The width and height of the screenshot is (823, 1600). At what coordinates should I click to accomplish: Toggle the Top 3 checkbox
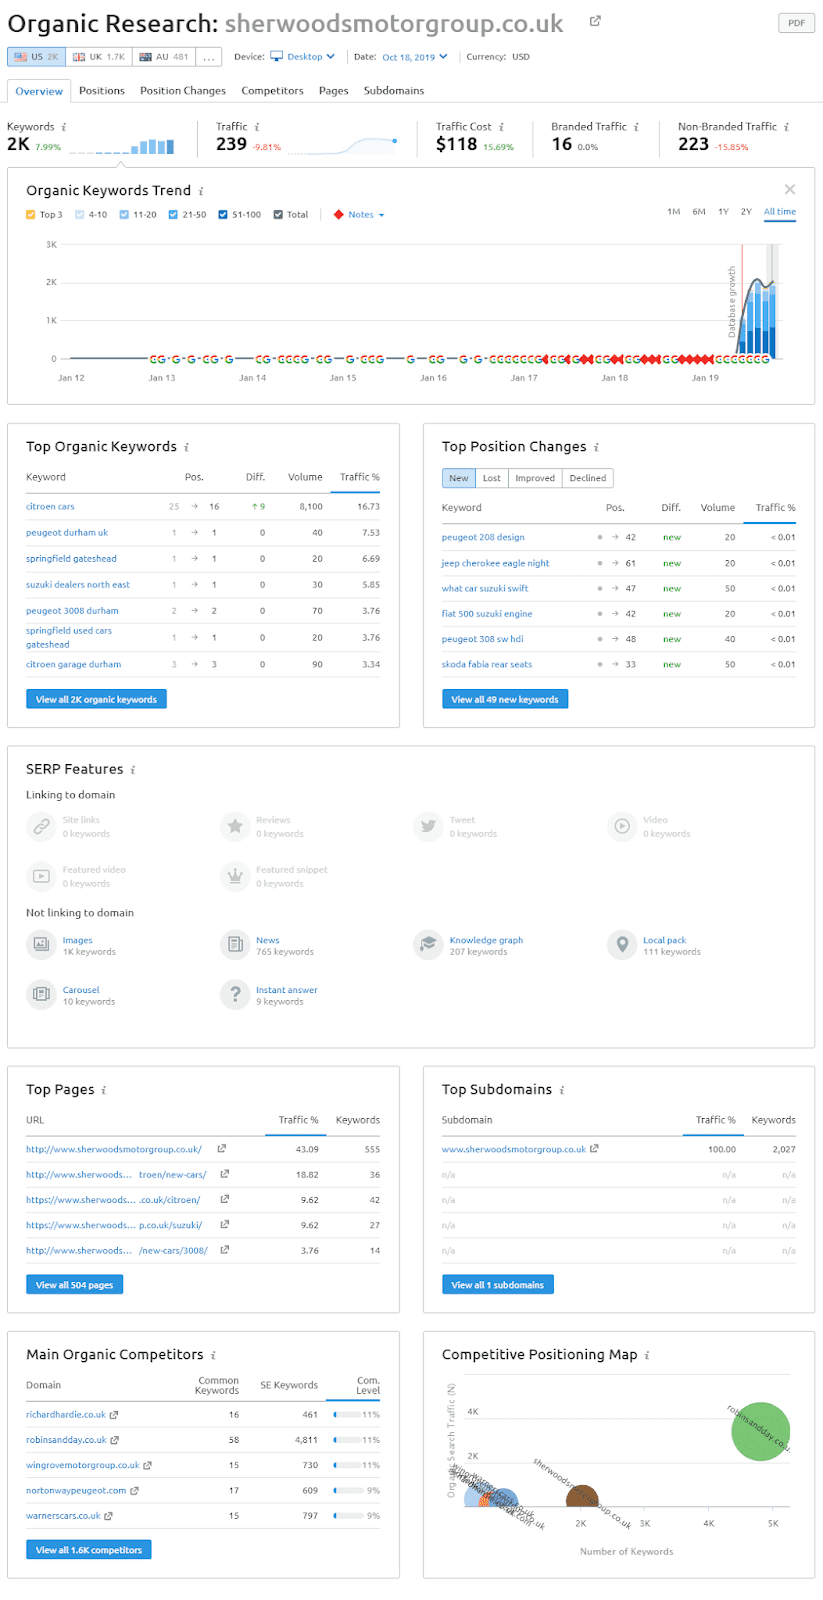tap(31, 215)
